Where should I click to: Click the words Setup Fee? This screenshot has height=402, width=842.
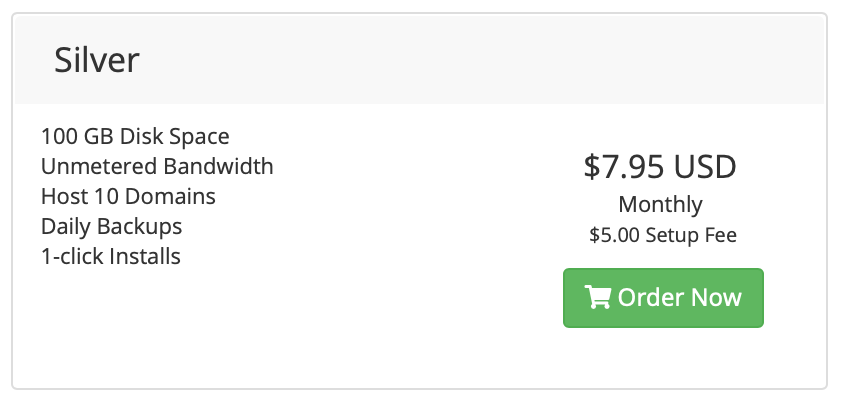pos(691,235)
